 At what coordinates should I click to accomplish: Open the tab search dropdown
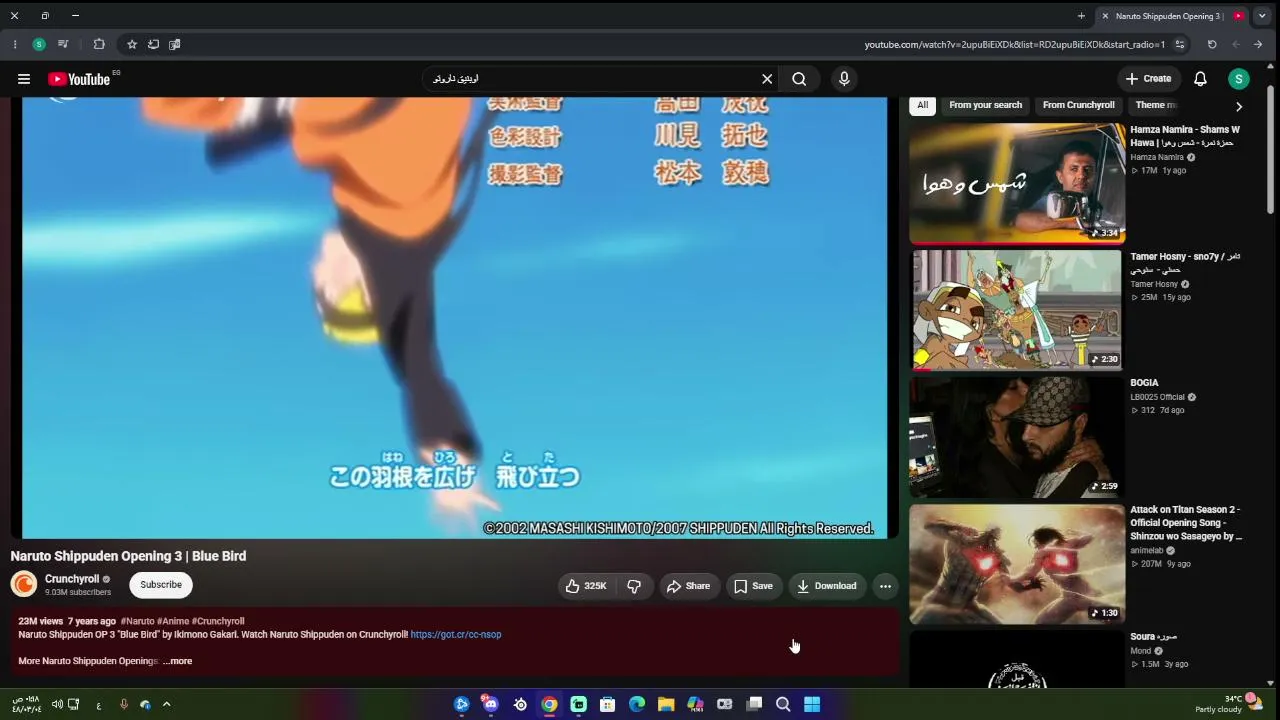(x=1262, y=16)
